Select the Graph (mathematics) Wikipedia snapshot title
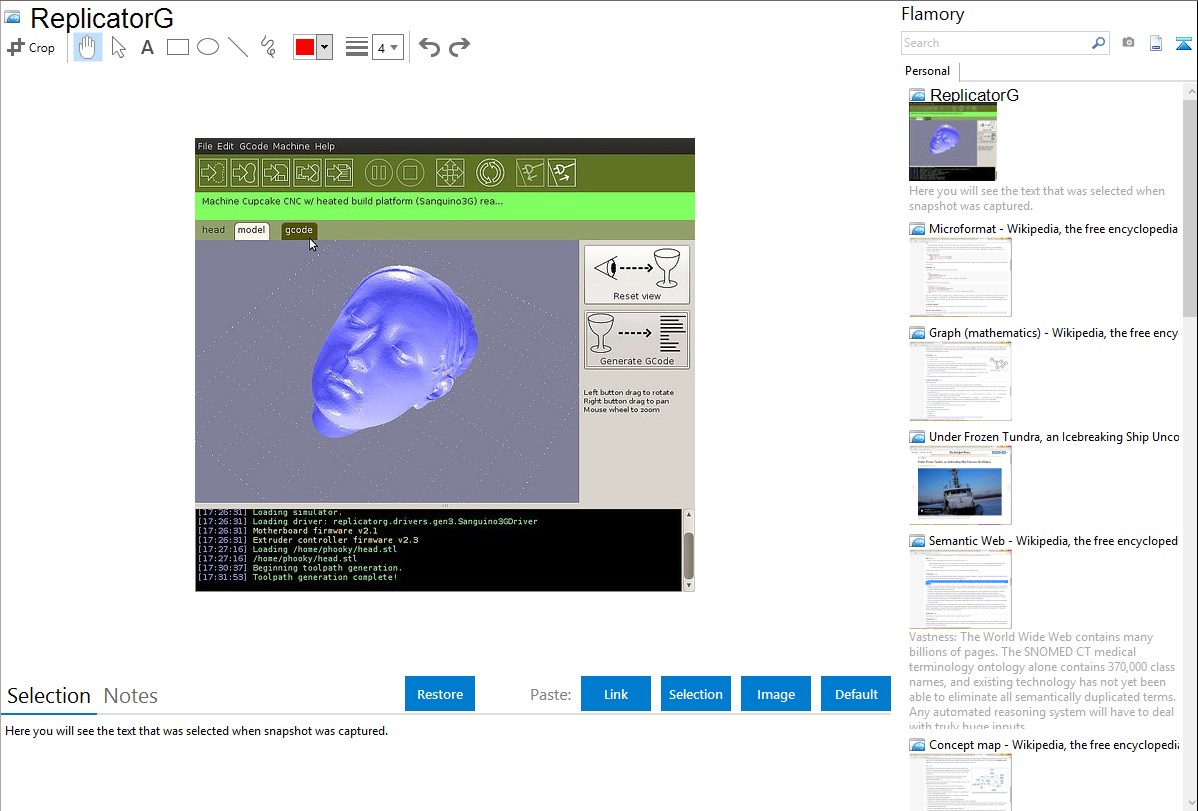This screenshot has width=1198, height=811. pos(1053,333)
